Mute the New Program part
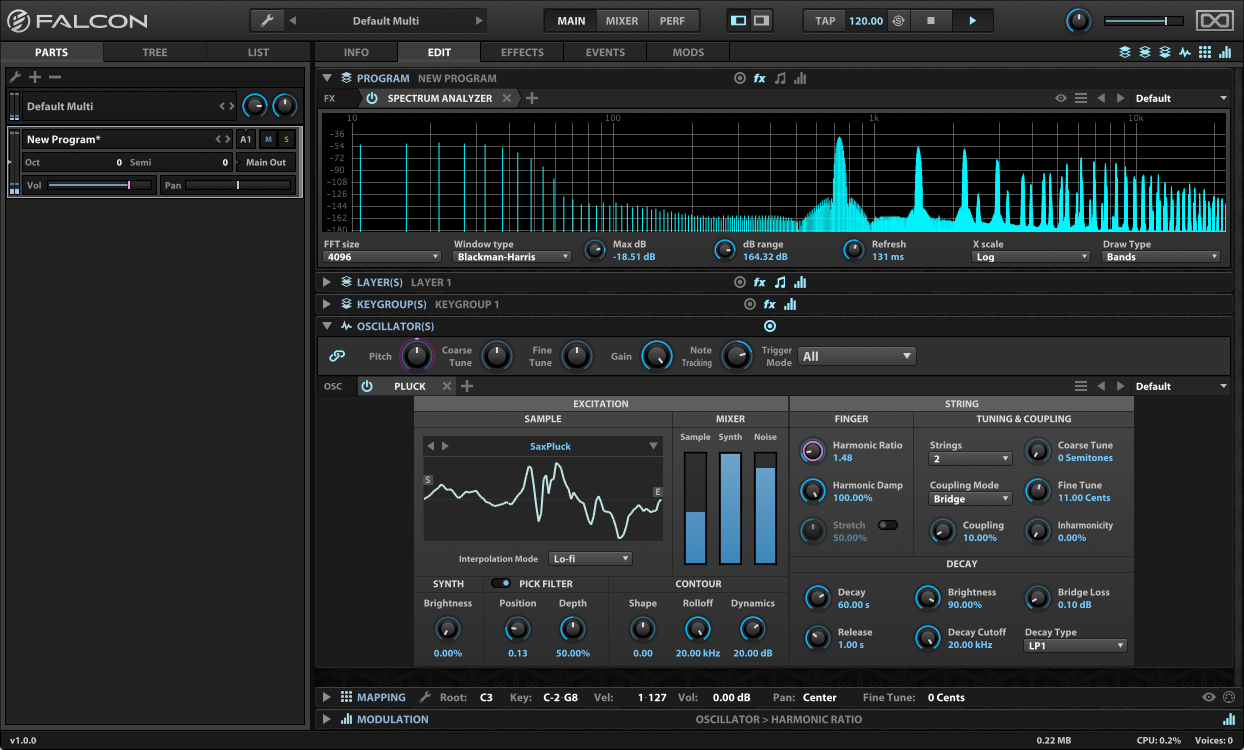This screenshot has width=1244, height=750. pos(268,140)
